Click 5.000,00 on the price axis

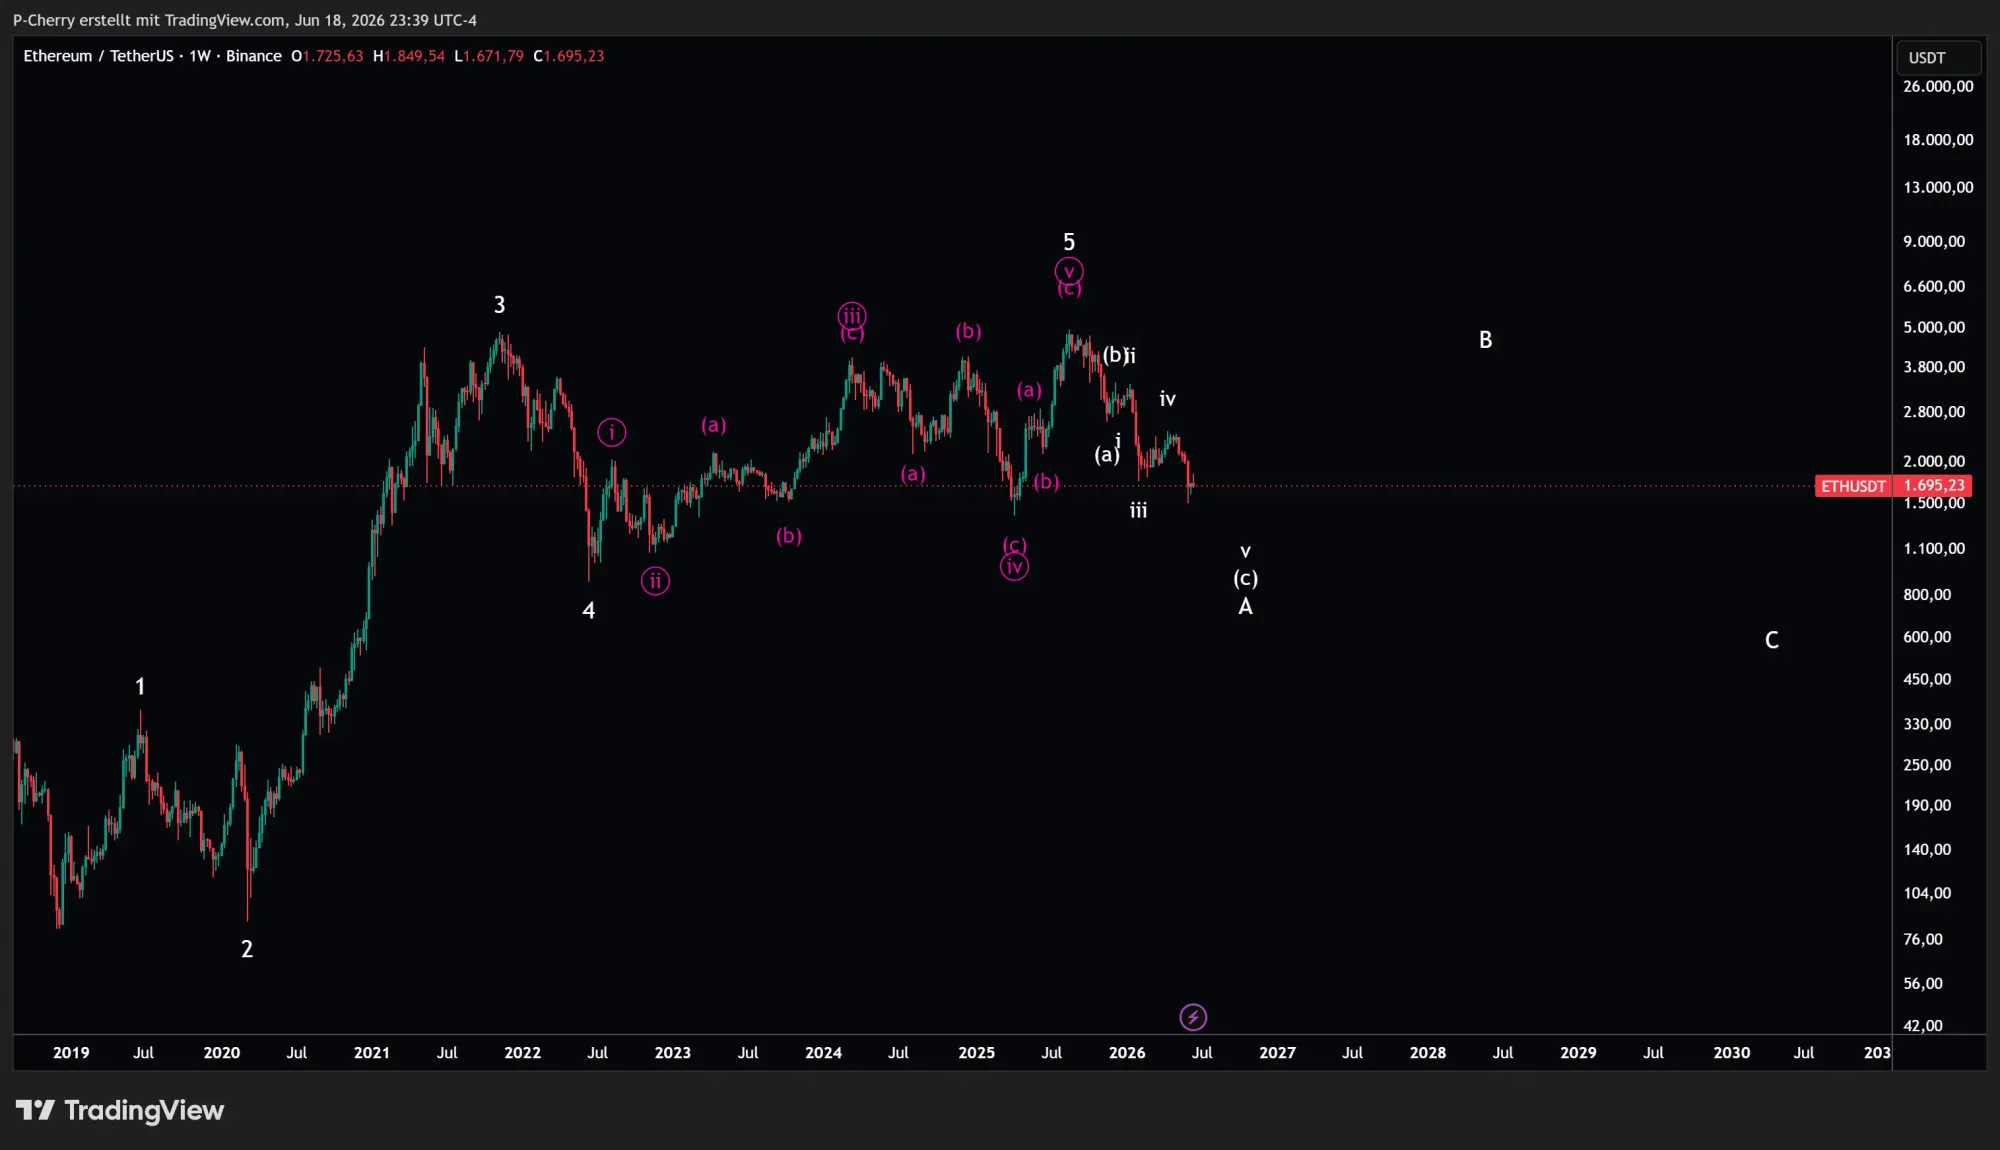click(x=1934, y=327)
